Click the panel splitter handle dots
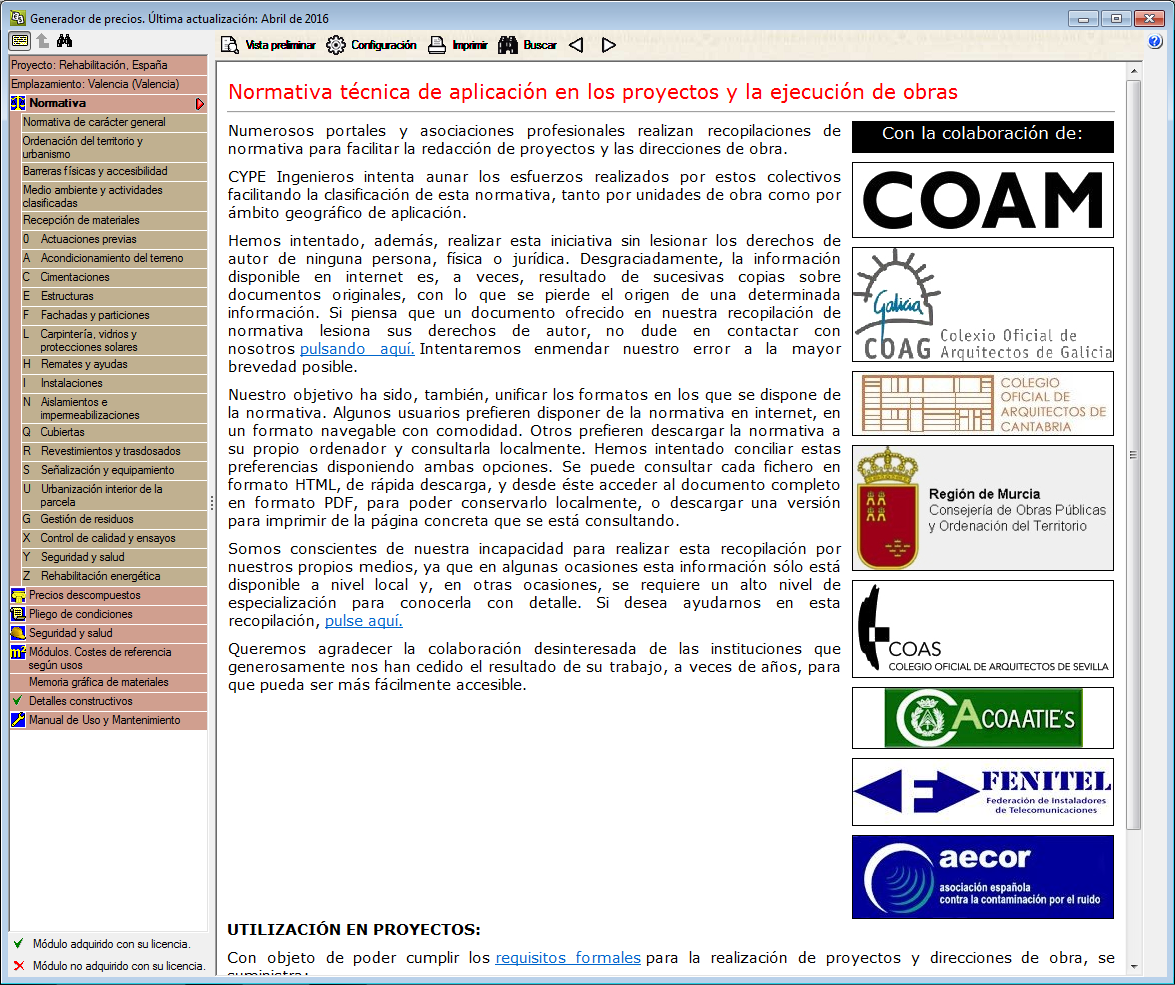The width and height of the screenshot is (1175, 985). 212,503
